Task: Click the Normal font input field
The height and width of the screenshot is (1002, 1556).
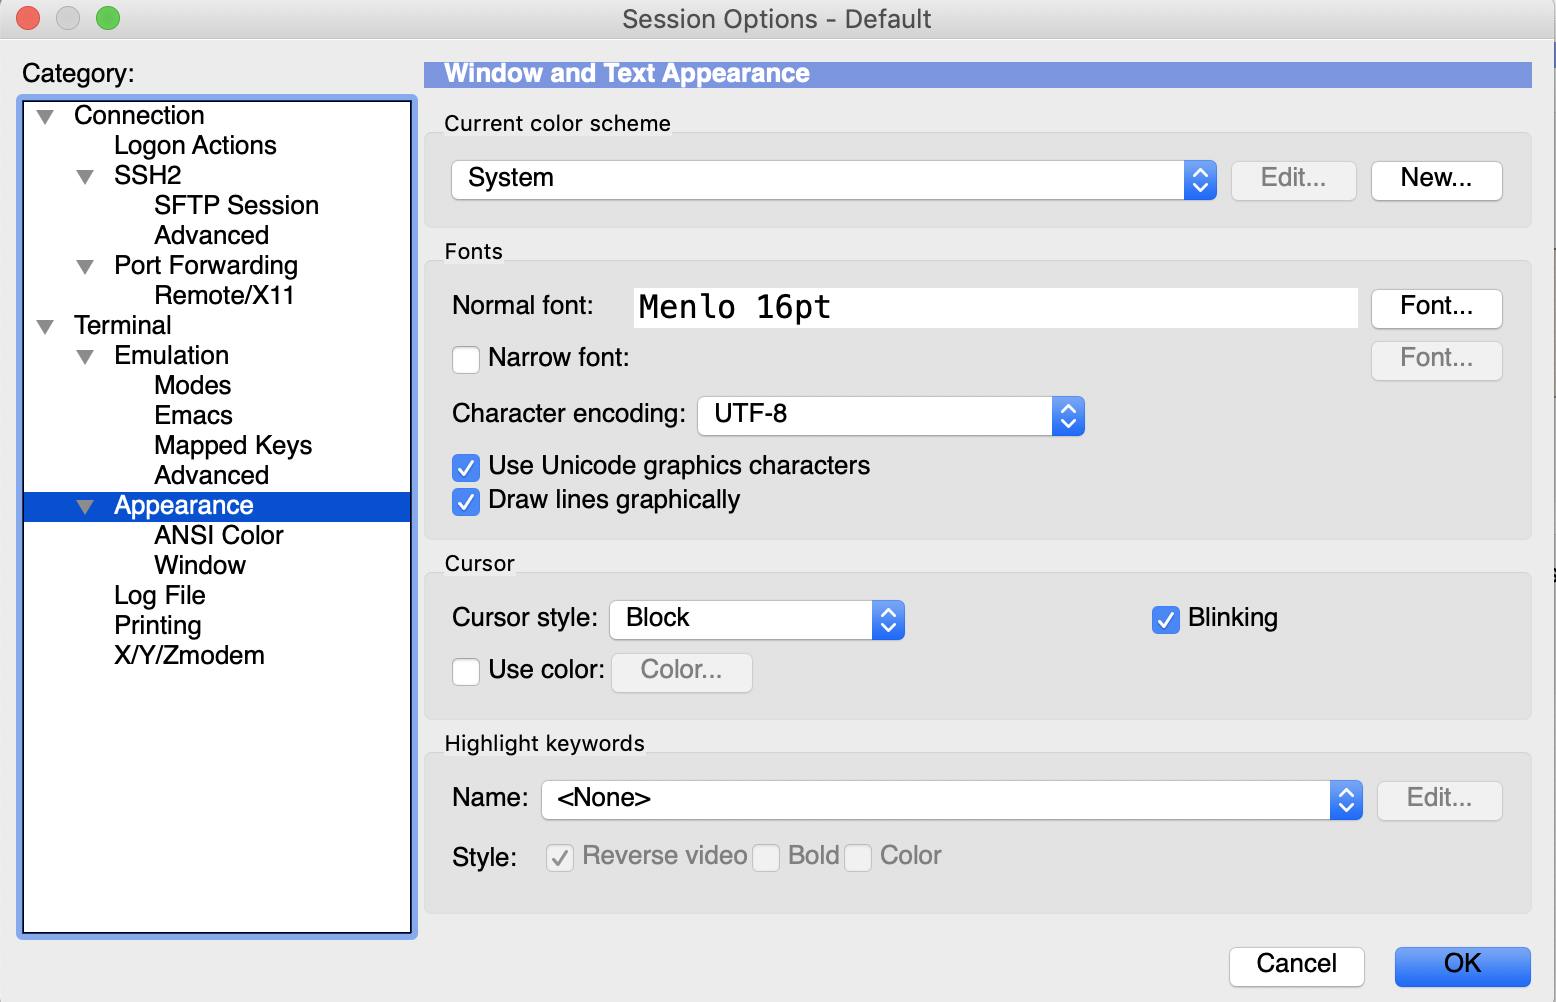Action: point(994,308)
